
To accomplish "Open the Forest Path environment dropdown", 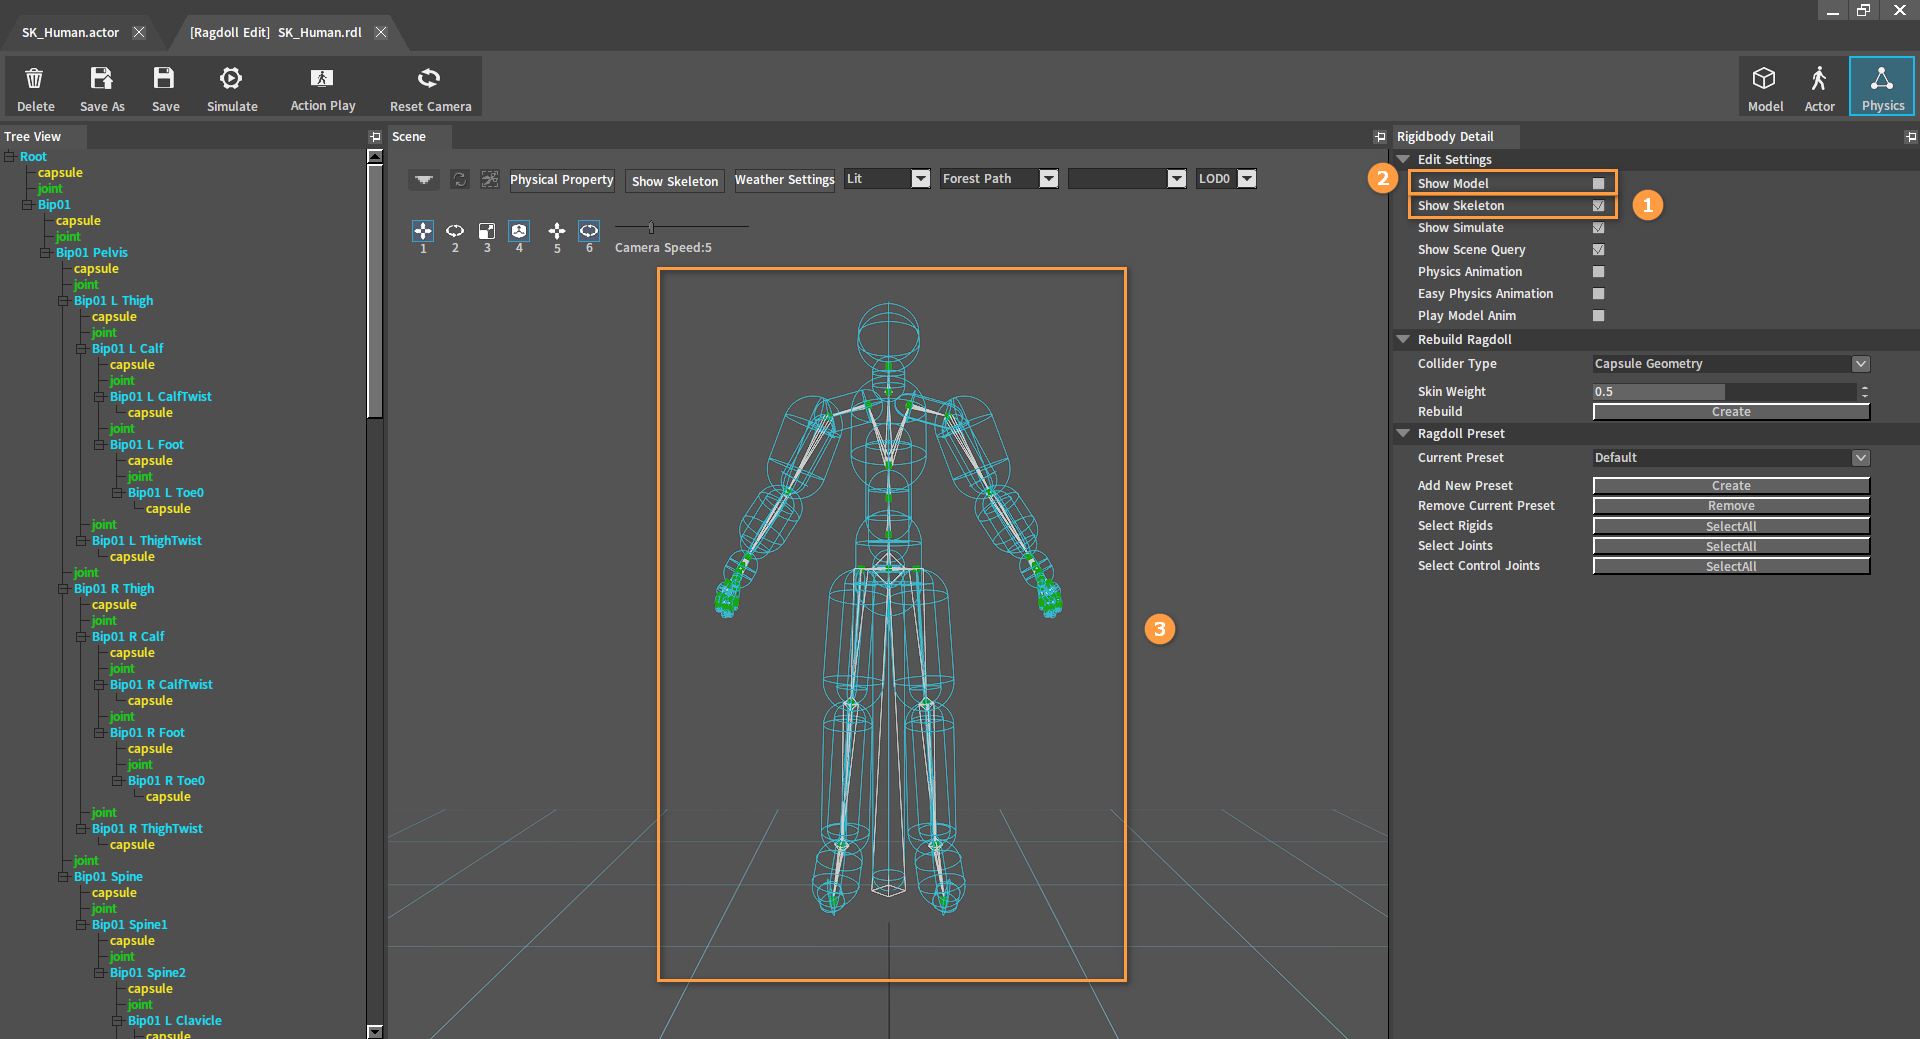I will tap(999, 179).
